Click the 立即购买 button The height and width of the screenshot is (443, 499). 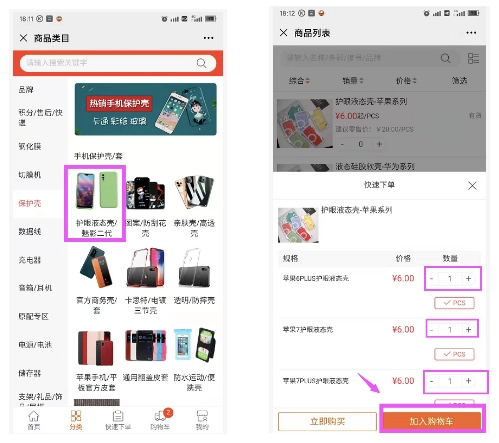coord(327,421)
